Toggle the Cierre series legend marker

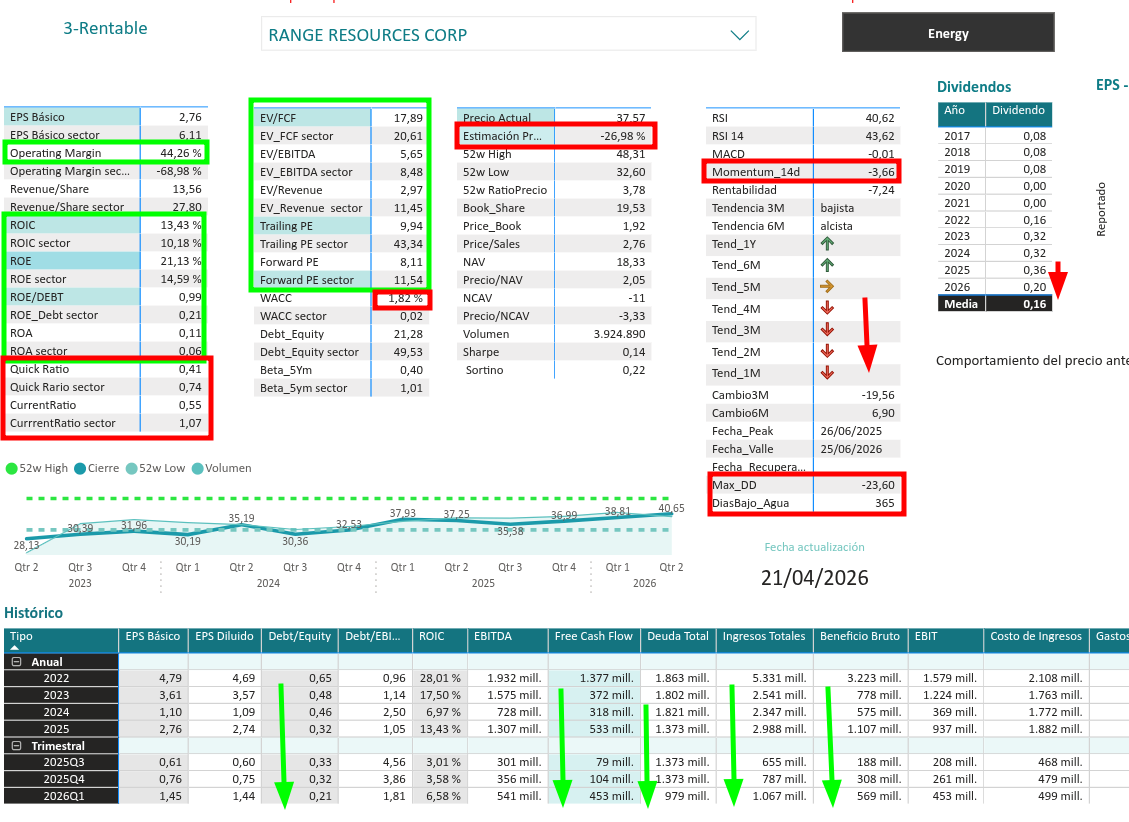pos(80,469)
